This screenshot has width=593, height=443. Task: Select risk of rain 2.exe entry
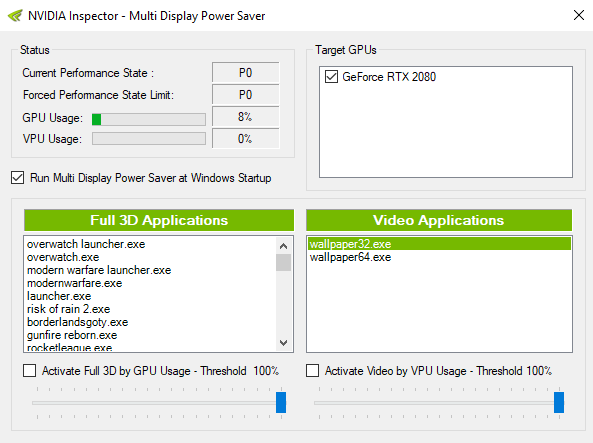point(68,309)
